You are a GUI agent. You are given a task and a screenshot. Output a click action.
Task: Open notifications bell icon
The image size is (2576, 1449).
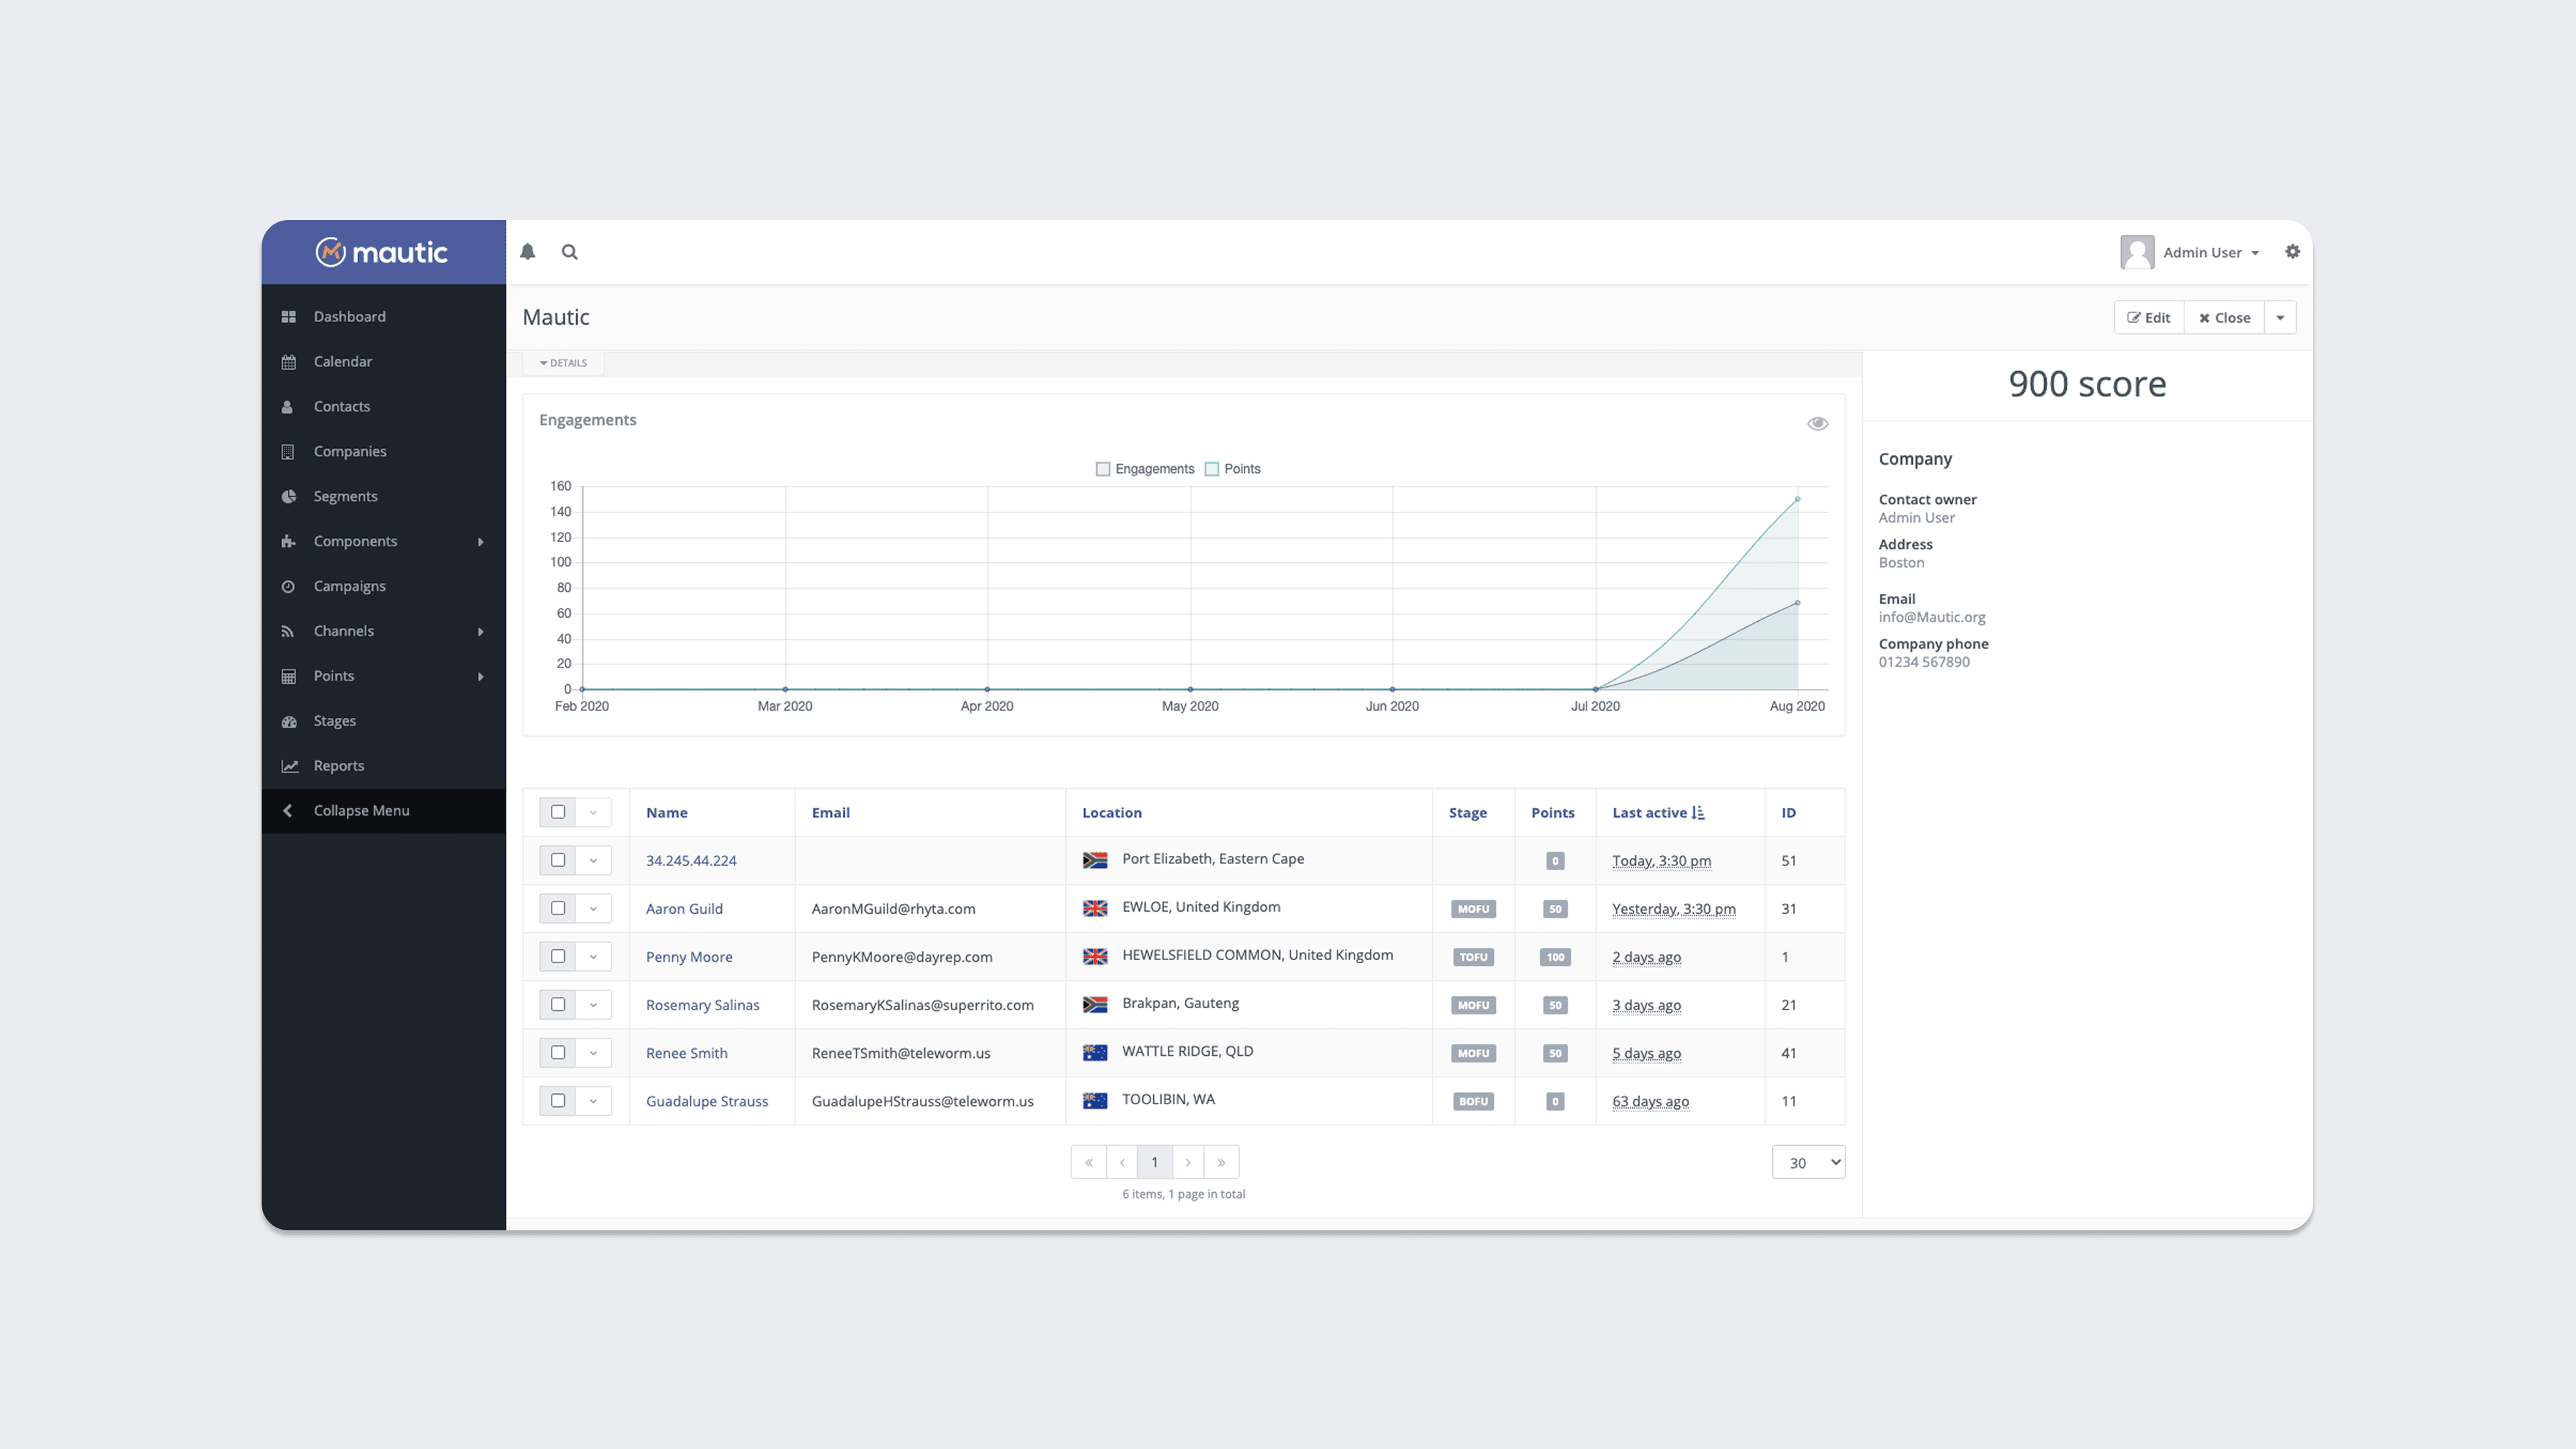point(527,252)
